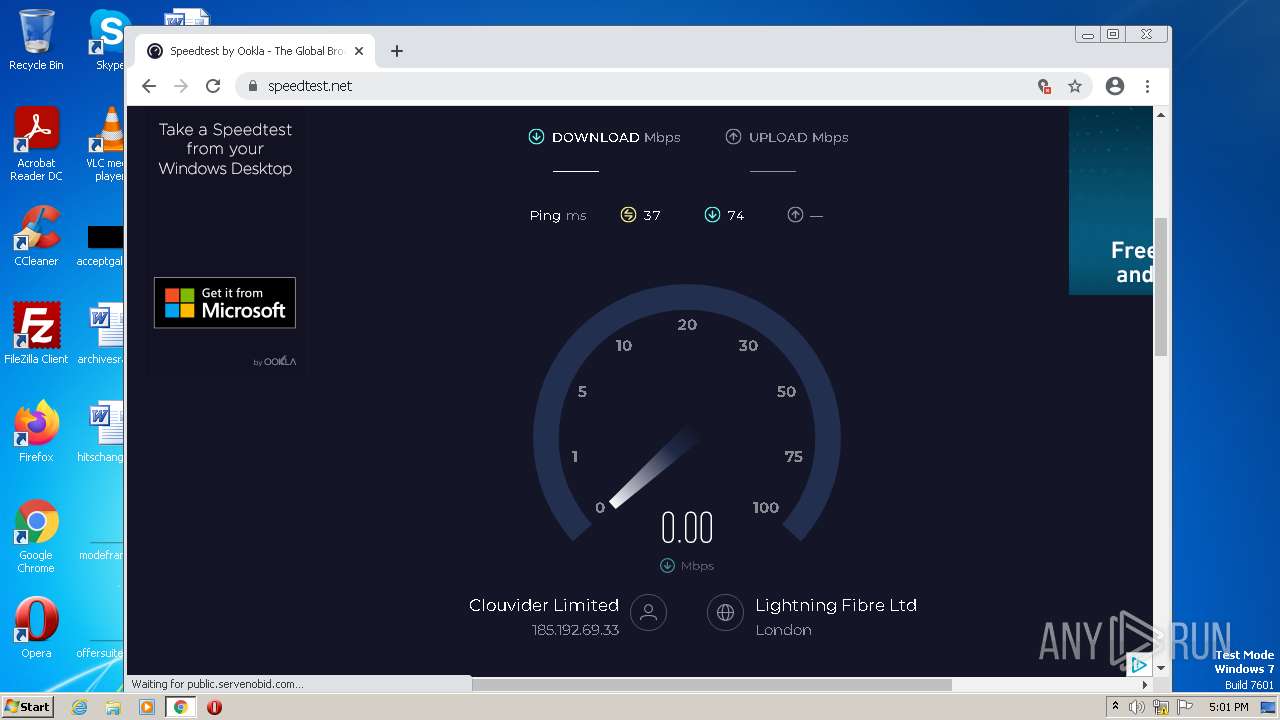
Task: Open CCleaner desktop shortcut
Action: point(36,236)
